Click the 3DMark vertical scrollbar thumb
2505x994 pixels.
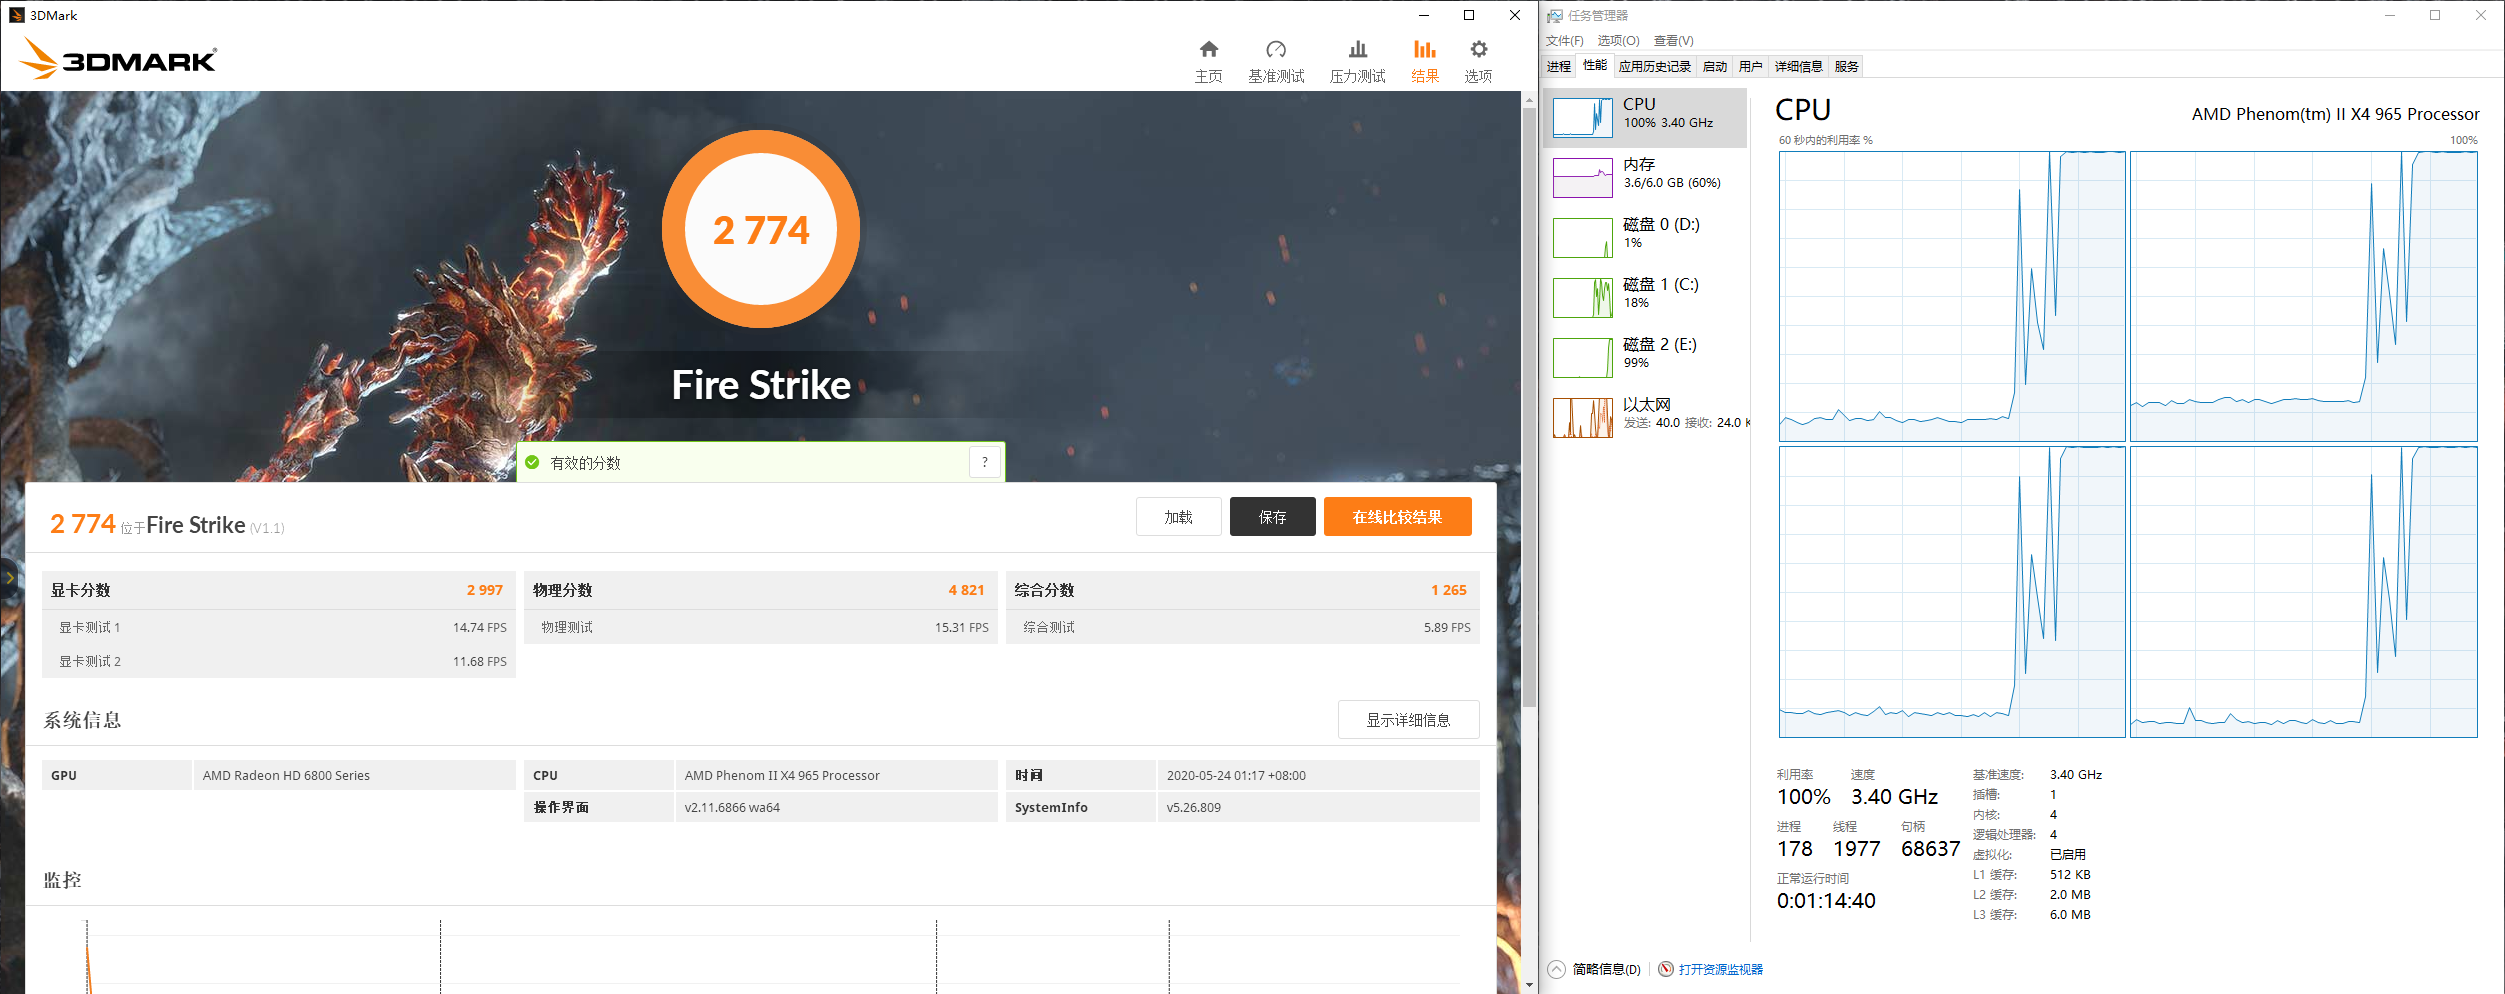click(x=1529, y=407)
